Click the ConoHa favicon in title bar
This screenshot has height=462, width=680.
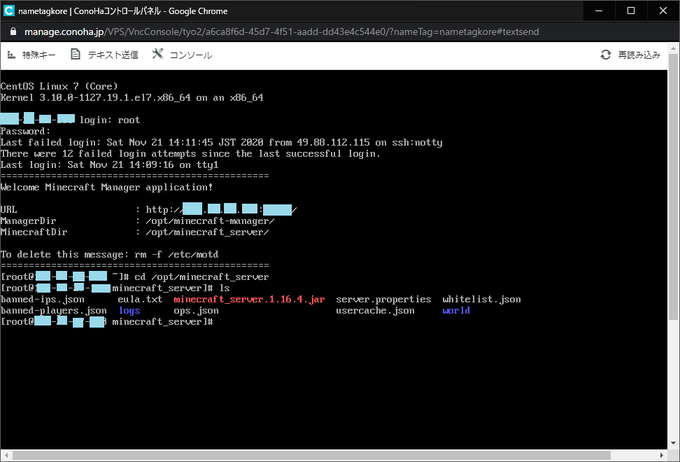9,11
